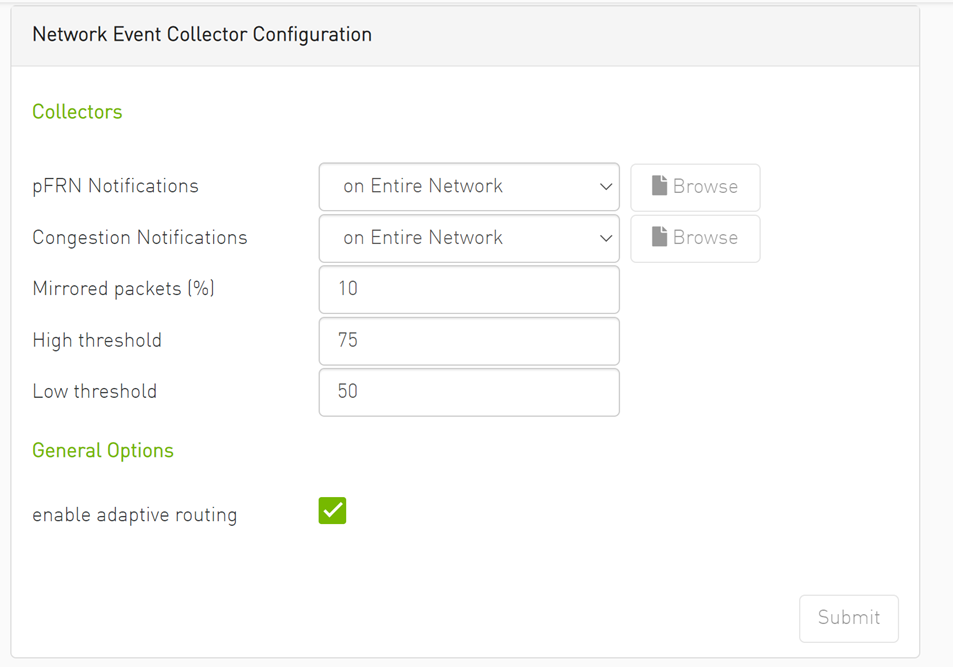
Task: Click the "Congestion Notifications" label
Action: [x=140, y=238]
